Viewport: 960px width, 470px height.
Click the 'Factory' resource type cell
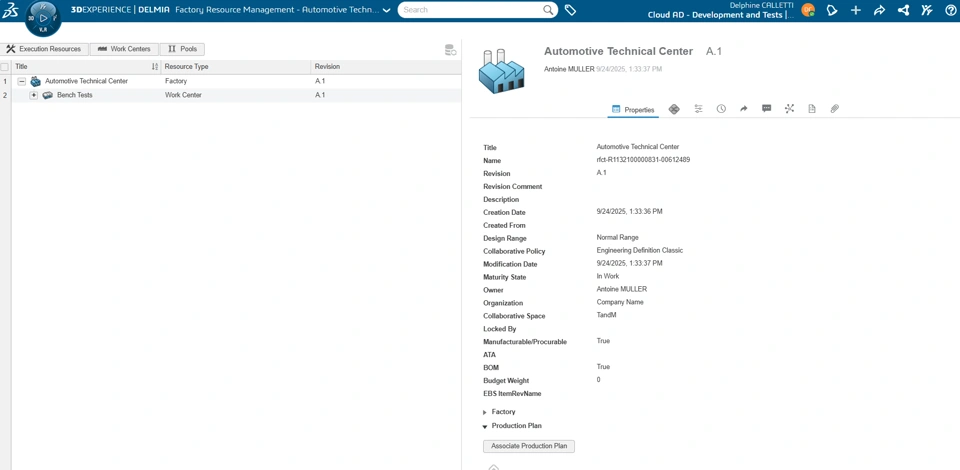click(176, 81)
